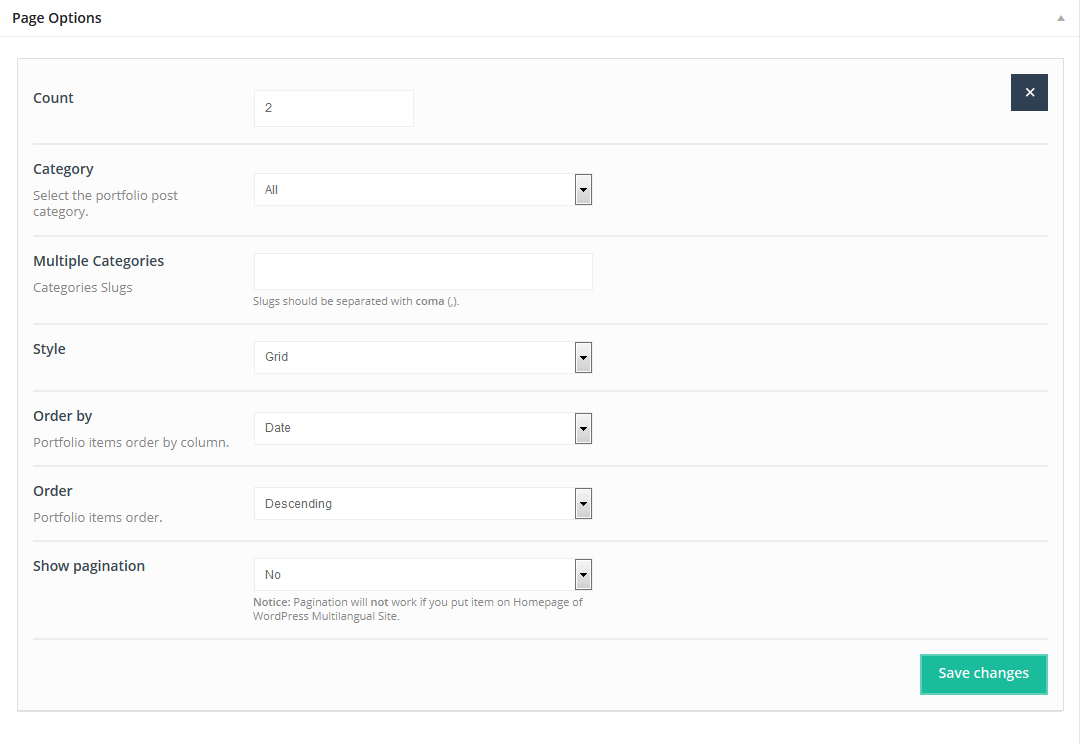Select the Multiple Categories label text
1080x744 pixels.
[98, 261]
